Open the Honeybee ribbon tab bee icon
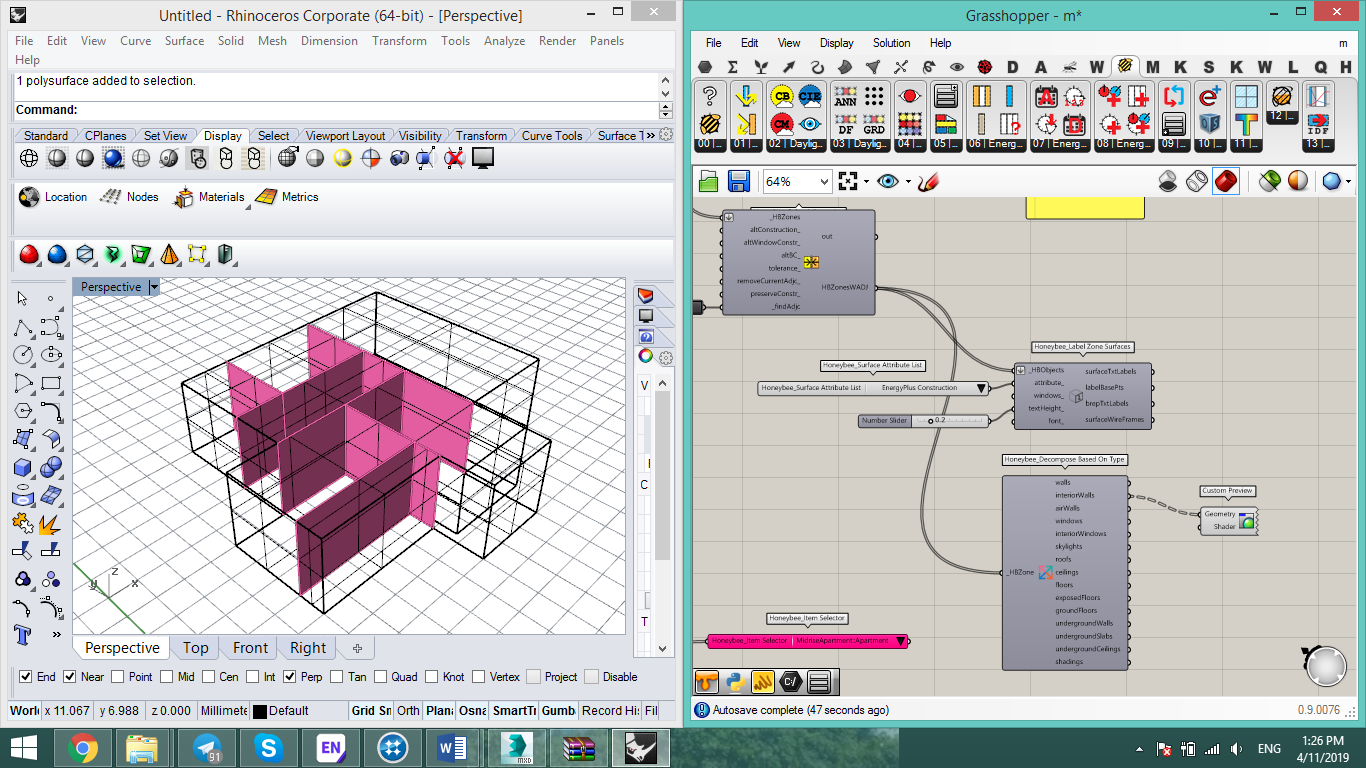 pyautogui.click(x=1125, y=67)
